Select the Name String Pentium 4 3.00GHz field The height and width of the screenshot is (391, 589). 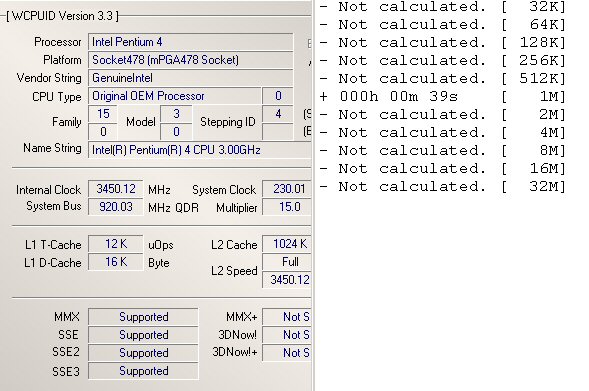click(x=200, y=150)
